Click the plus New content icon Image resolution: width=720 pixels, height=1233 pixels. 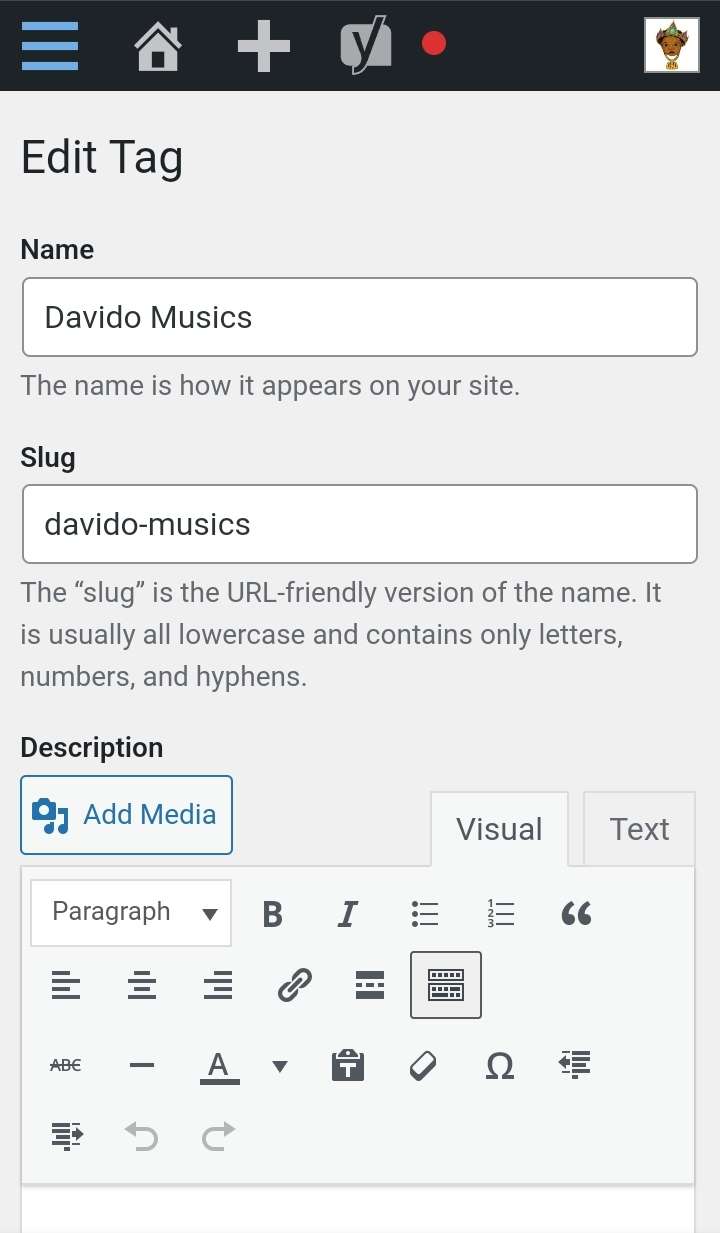(264, 46)
